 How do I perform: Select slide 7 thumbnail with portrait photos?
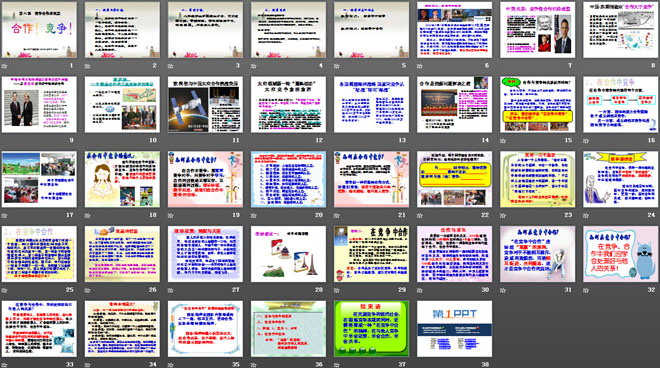point(538,30)
